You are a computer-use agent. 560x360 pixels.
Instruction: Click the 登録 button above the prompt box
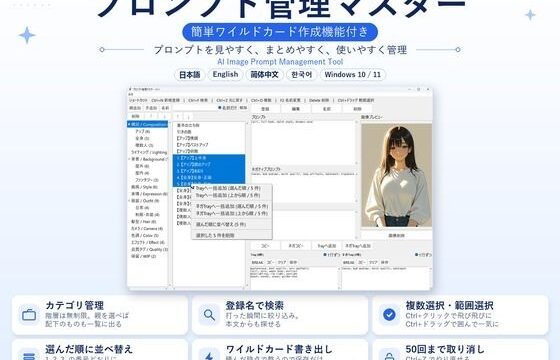[265, 109]
